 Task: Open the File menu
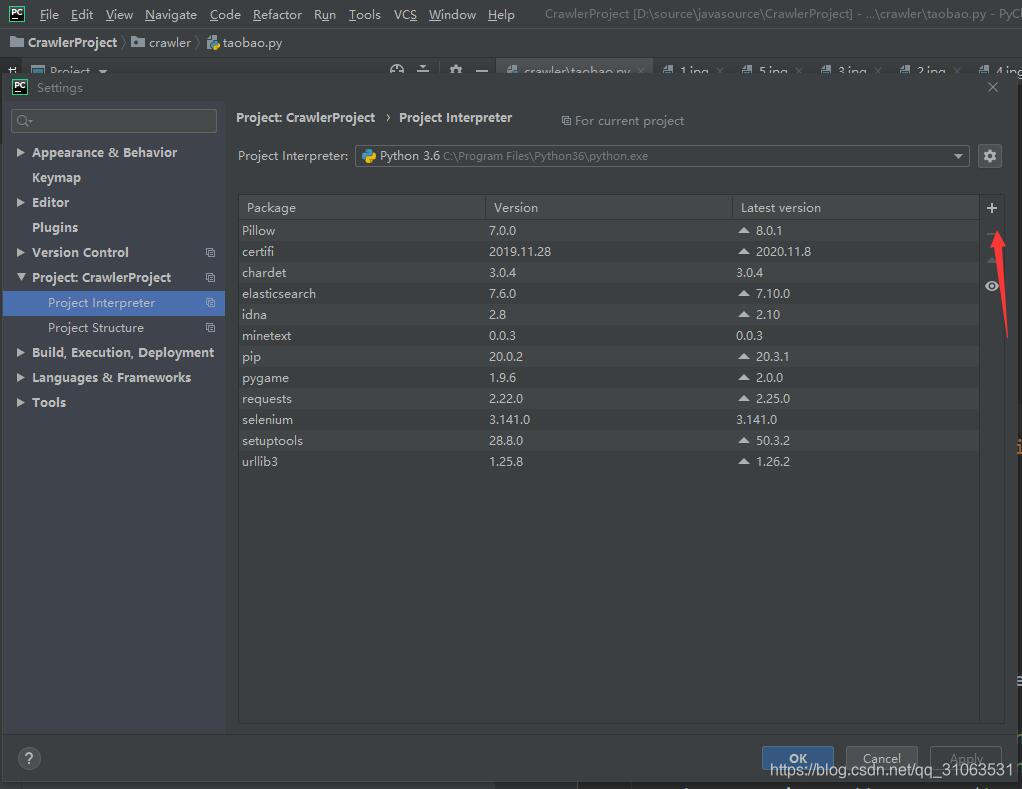point(49,14)
